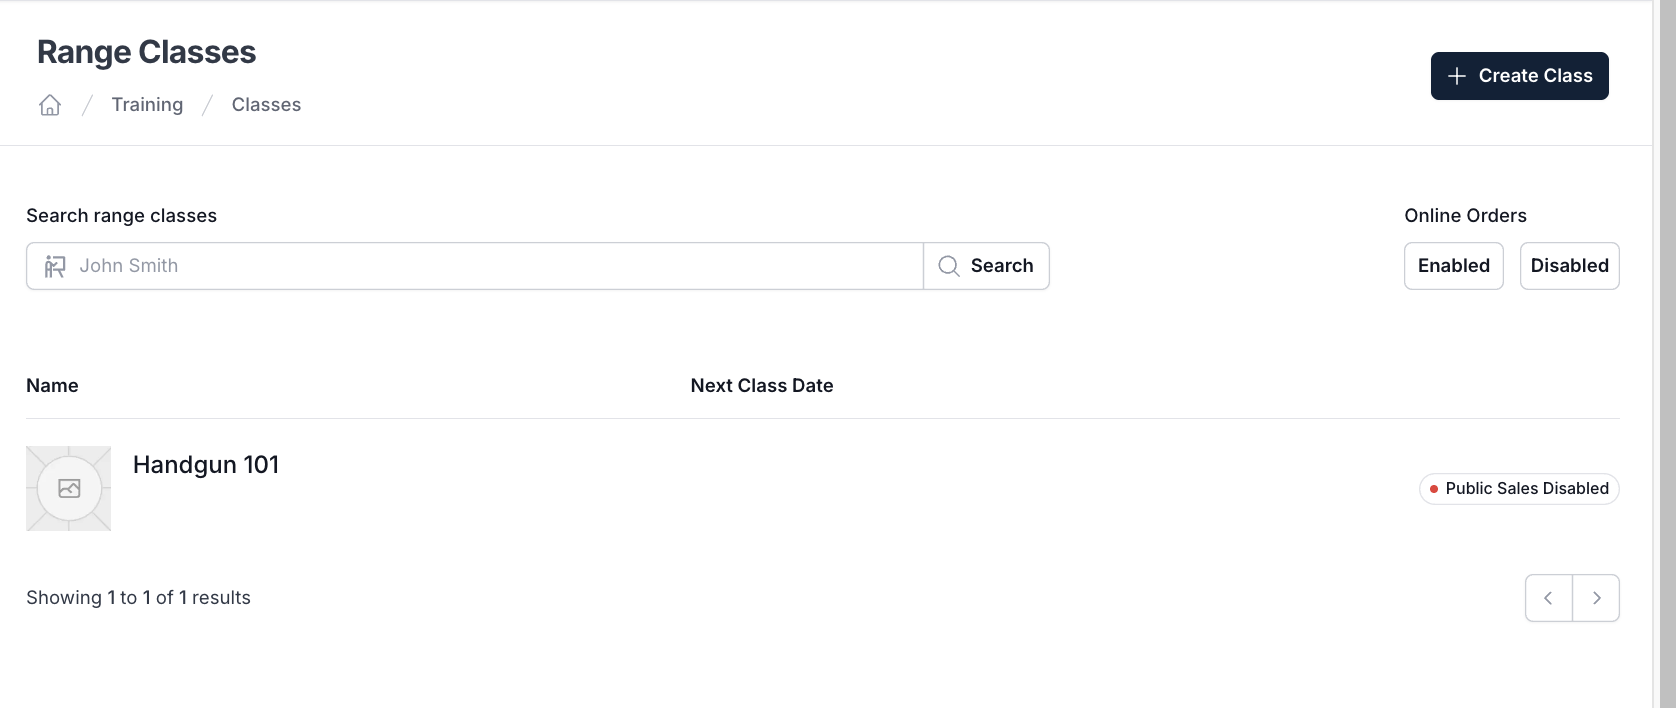Image resolution: width=1676 pixels, height=708 pixels.
Task: Open the Training breadcrumb link
Action: click(x=147, y=105)
